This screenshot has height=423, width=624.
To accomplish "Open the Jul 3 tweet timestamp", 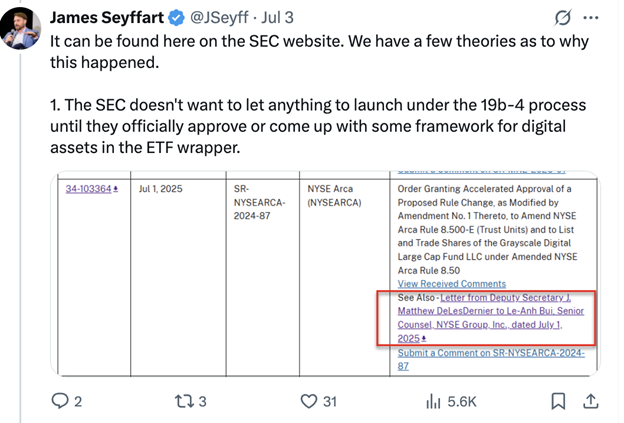I will click(x=280, y=18).
